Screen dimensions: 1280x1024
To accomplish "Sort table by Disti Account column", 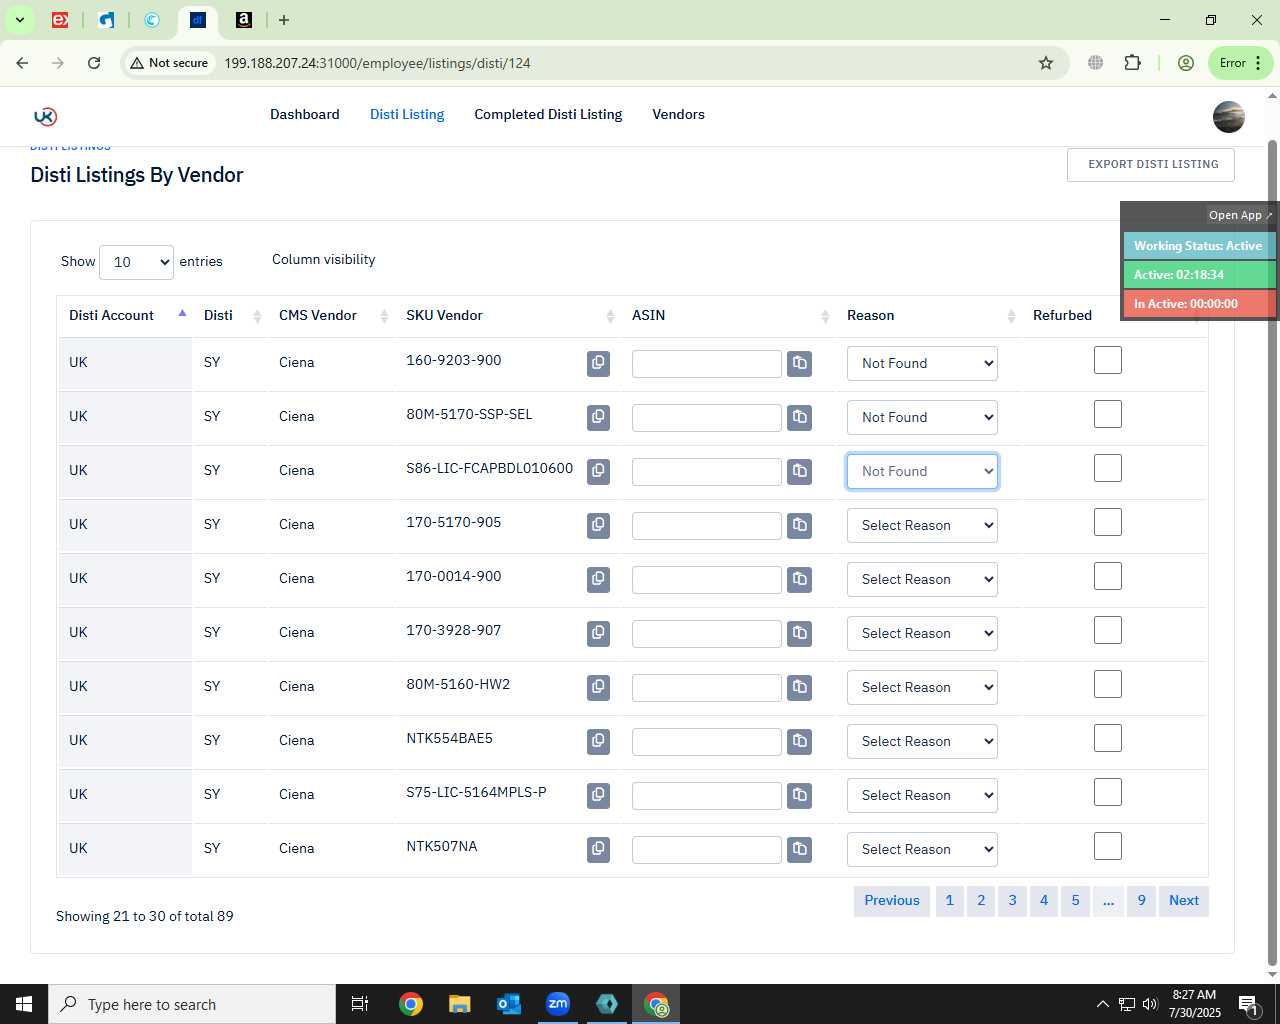I will pos(125,315).
